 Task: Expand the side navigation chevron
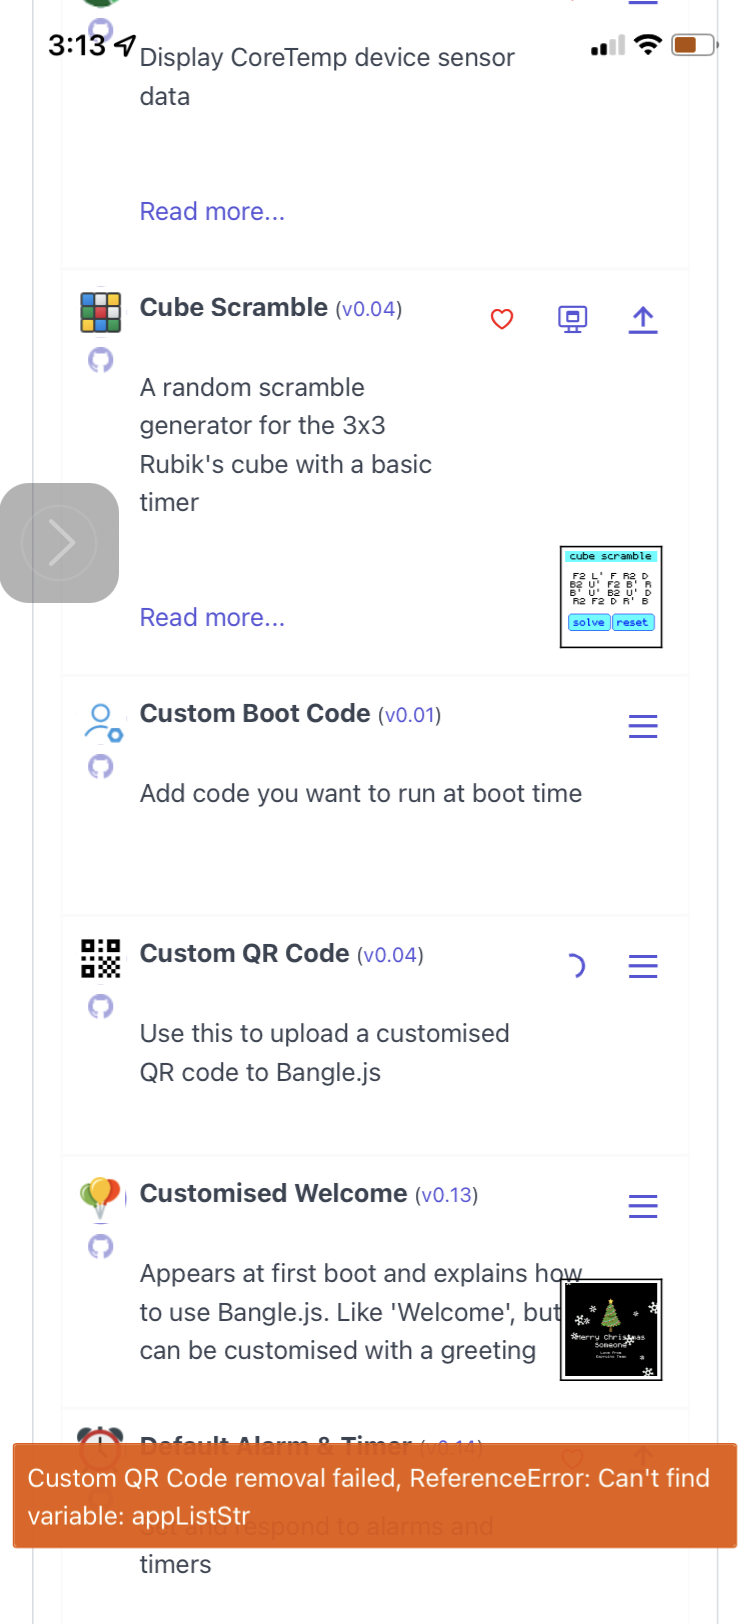(x=59, y=542)
